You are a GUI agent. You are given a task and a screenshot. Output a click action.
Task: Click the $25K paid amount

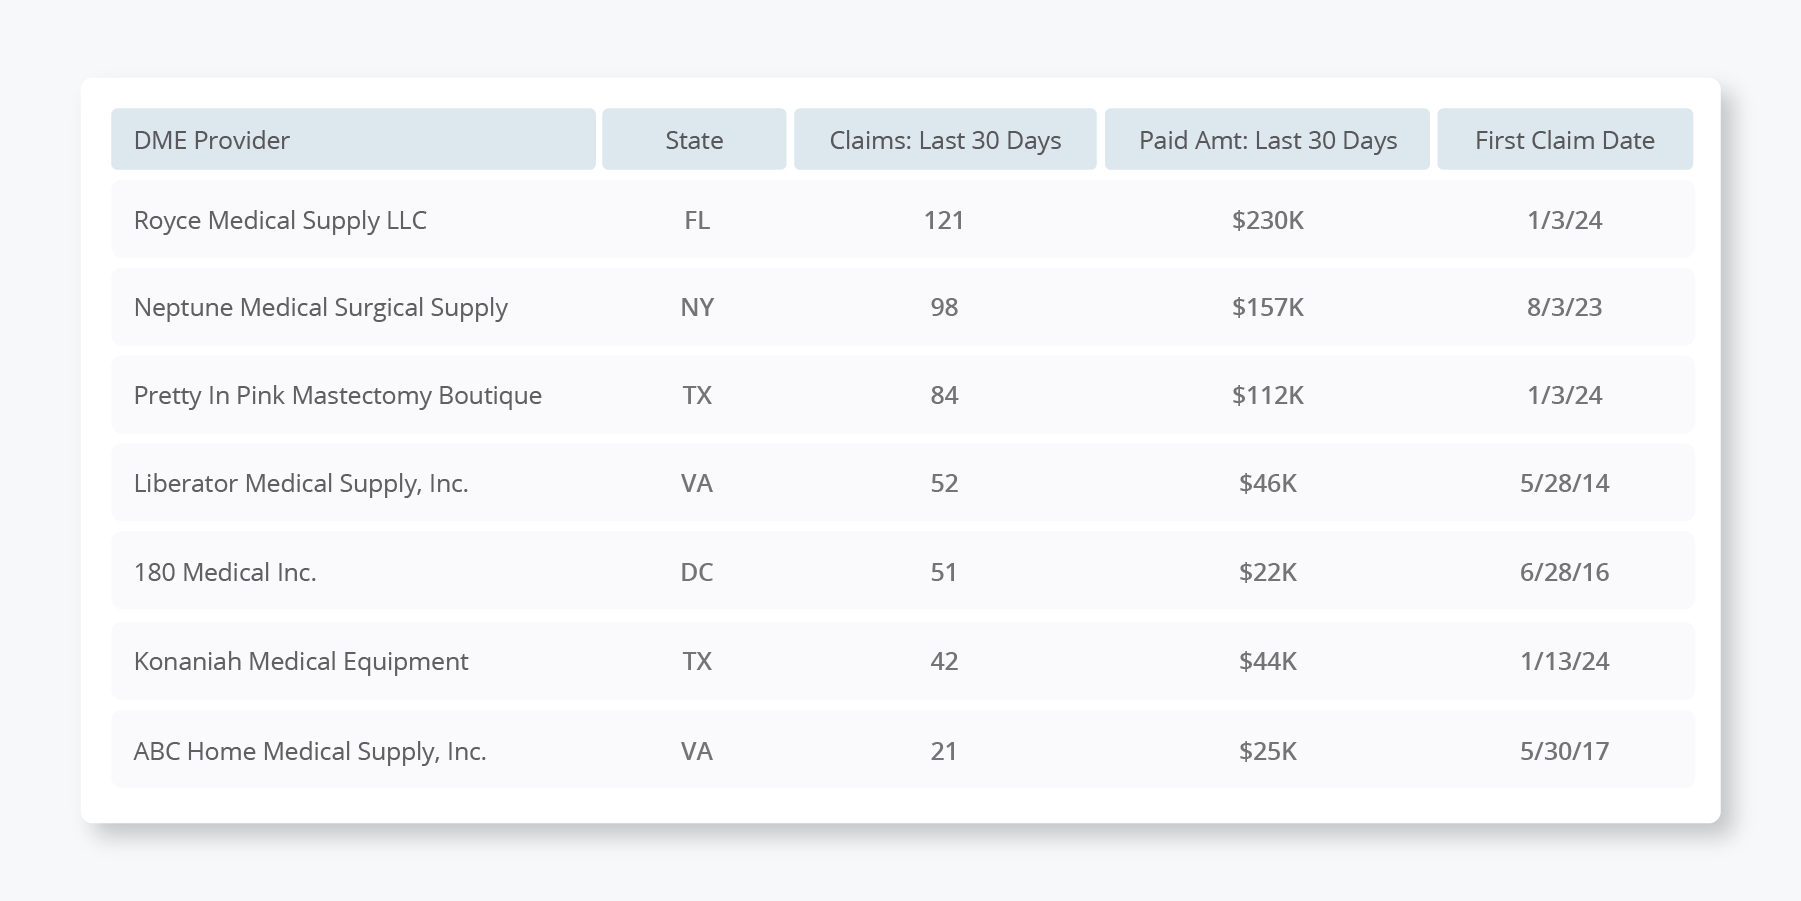(x=1268, y=751)
